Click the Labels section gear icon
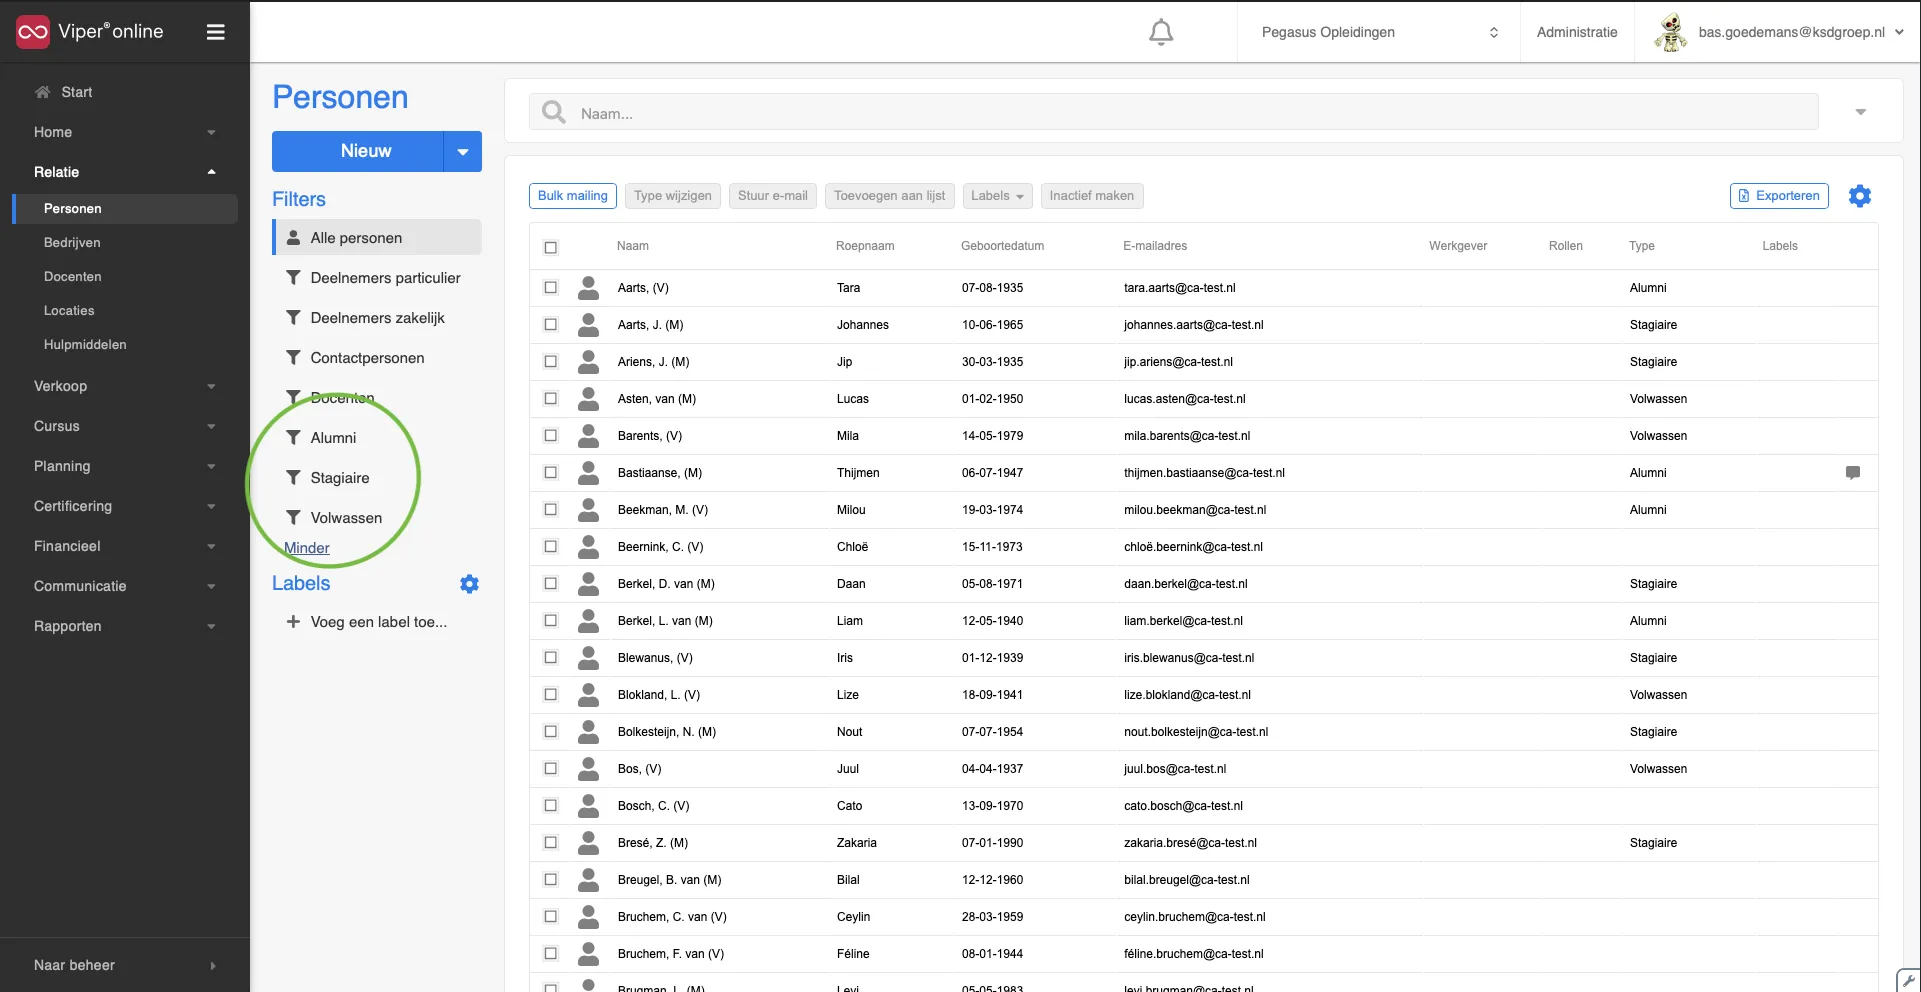Screen dimensions: 1921x992 tap(469, 584)
